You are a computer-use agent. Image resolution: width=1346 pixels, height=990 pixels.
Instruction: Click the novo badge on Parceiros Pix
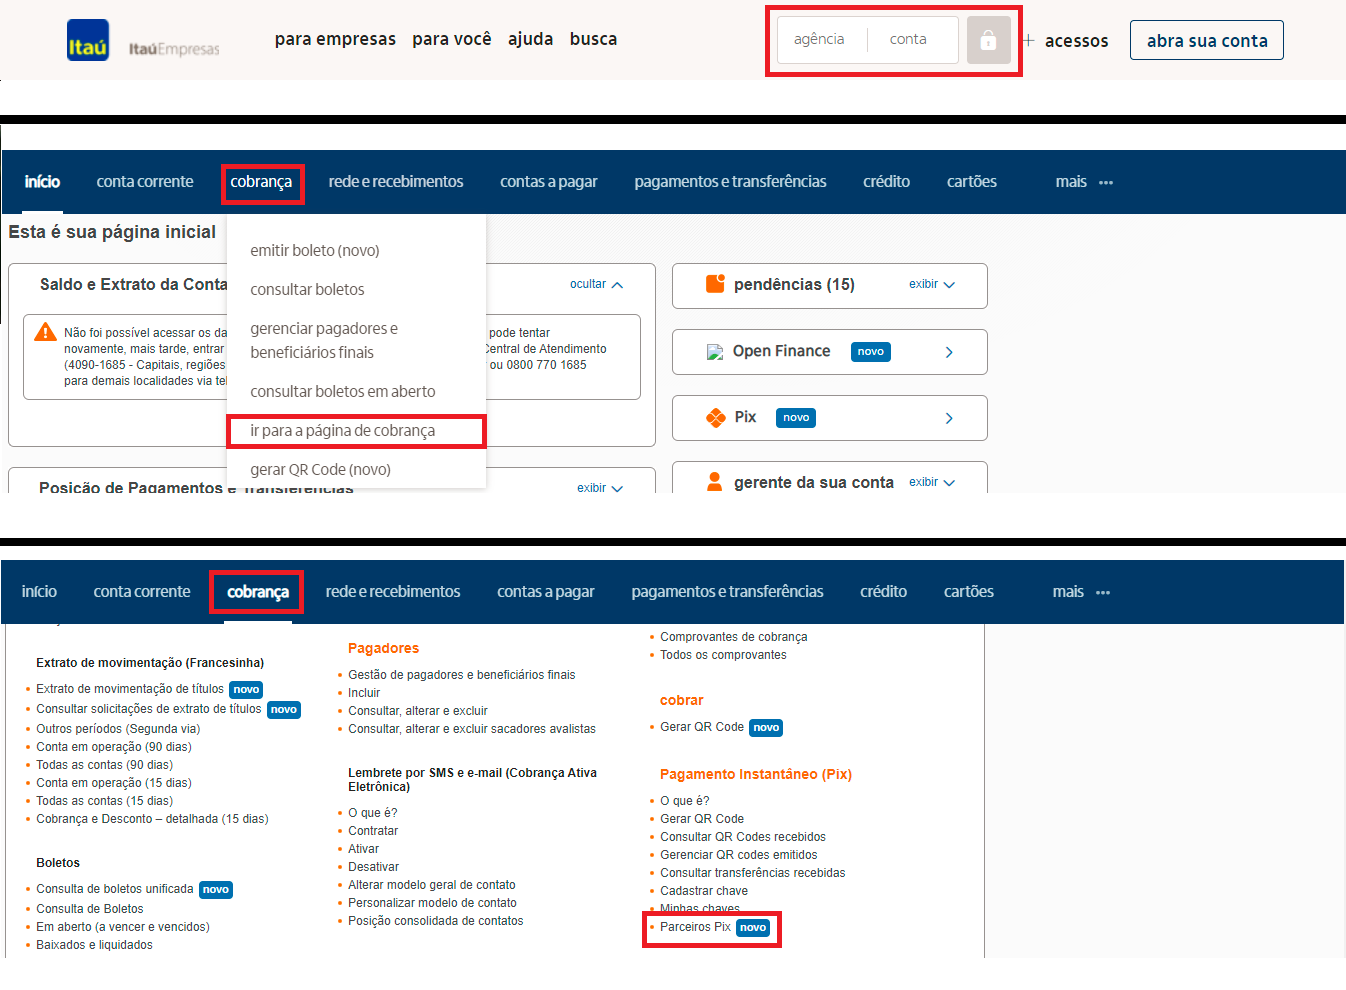753,928
